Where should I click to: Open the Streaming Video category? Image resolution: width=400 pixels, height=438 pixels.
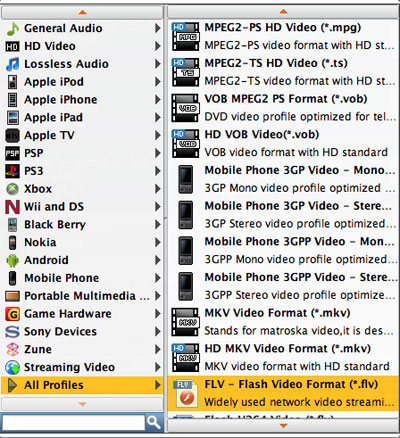coord(82,367)
